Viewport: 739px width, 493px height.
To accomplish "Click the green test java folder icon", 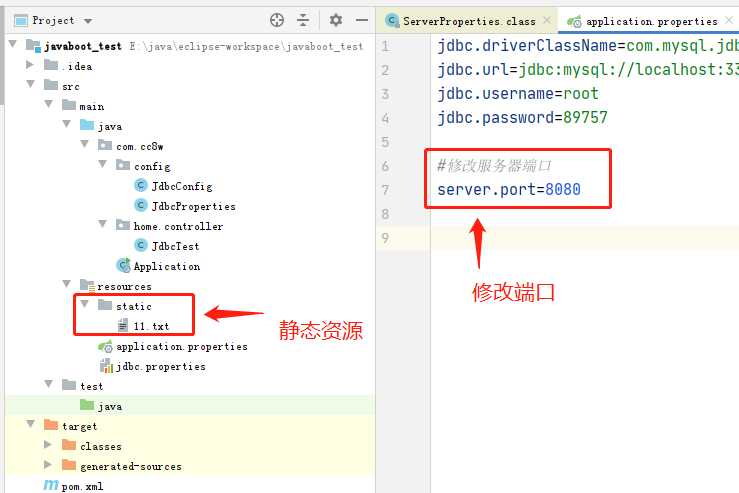I will pos(87,404).
